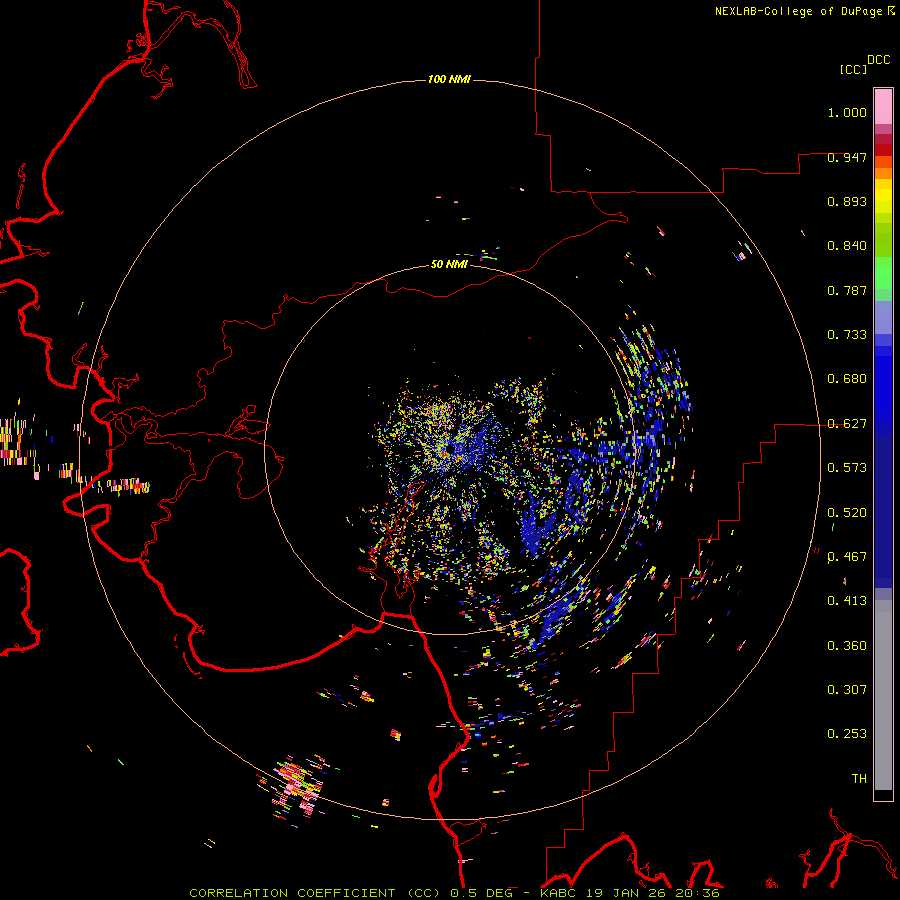The height and width of the screenshot is (900, 900).
Task: Click the 0.787 color scale value
Action: pyautogui.click(x=847, y=290)
